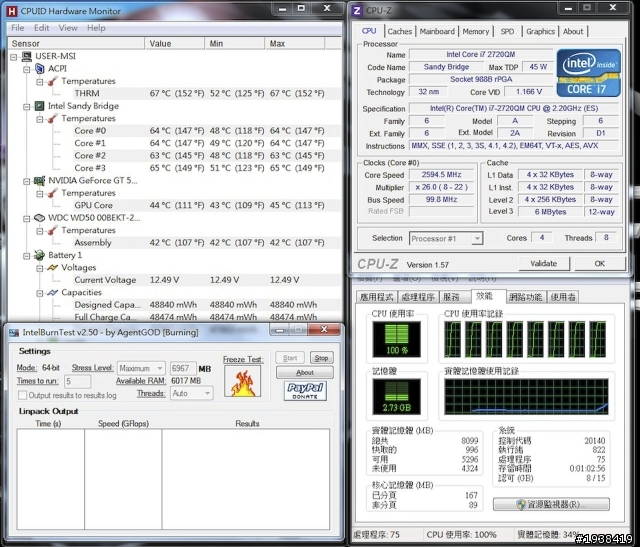Click the Capacities graph icon
This screenshot has height=547, width=640.
coord(53,292)
